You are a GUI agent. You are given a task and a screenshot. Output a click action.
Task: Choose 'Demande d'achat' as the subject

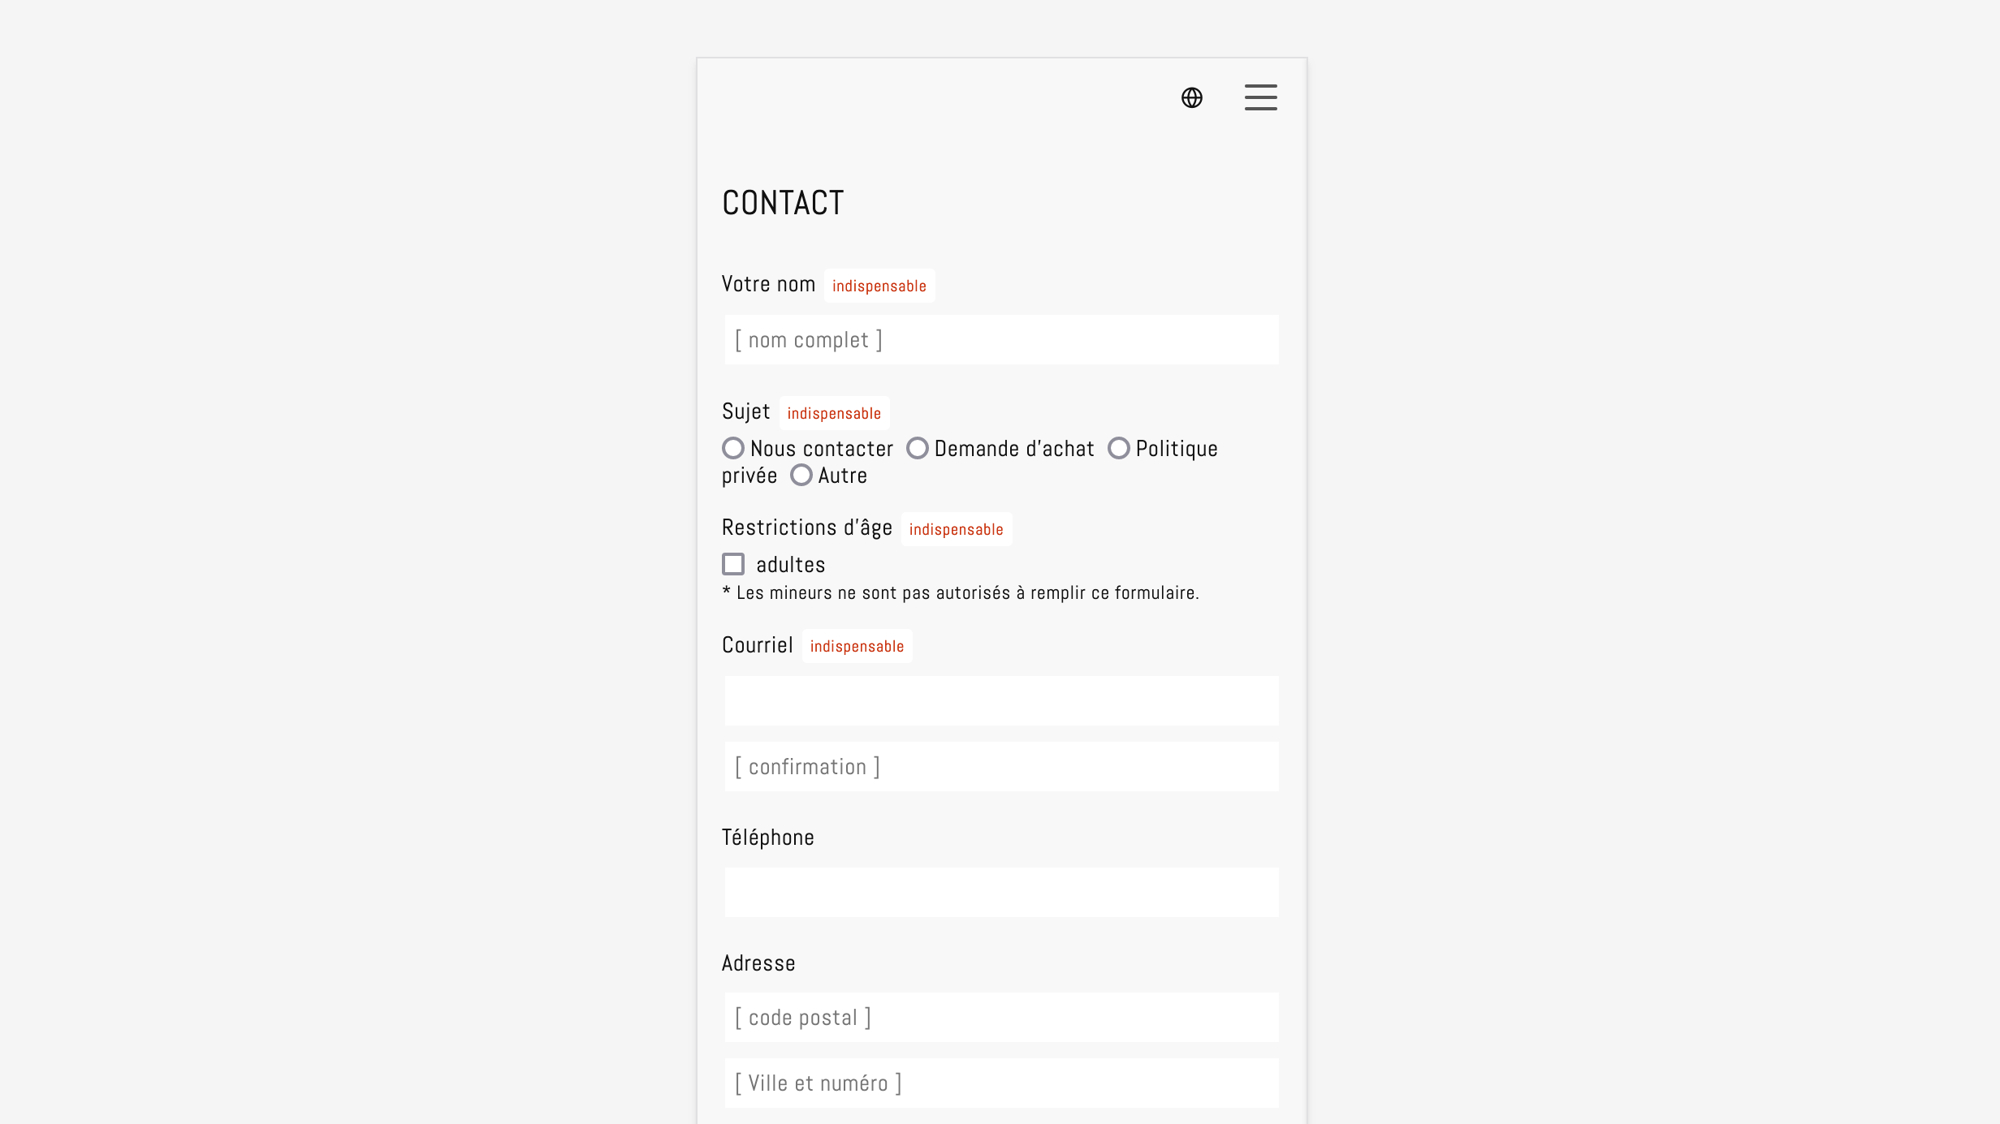coord(918,448)
